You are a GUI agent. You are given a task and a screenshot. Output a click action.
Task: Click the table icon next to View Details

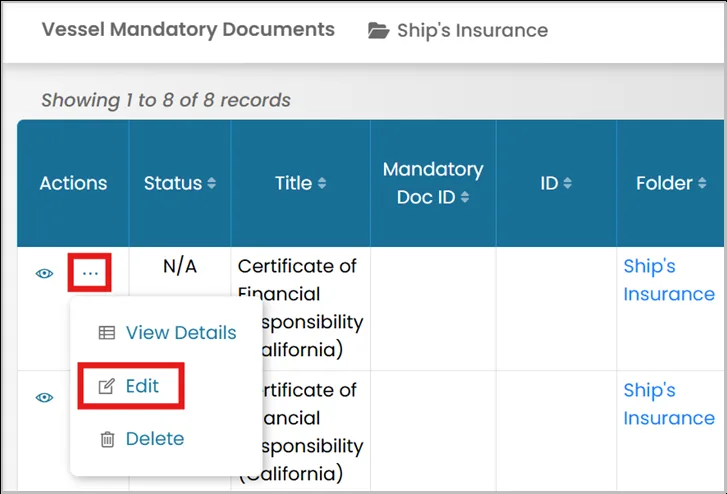click(x=107, y=333)
